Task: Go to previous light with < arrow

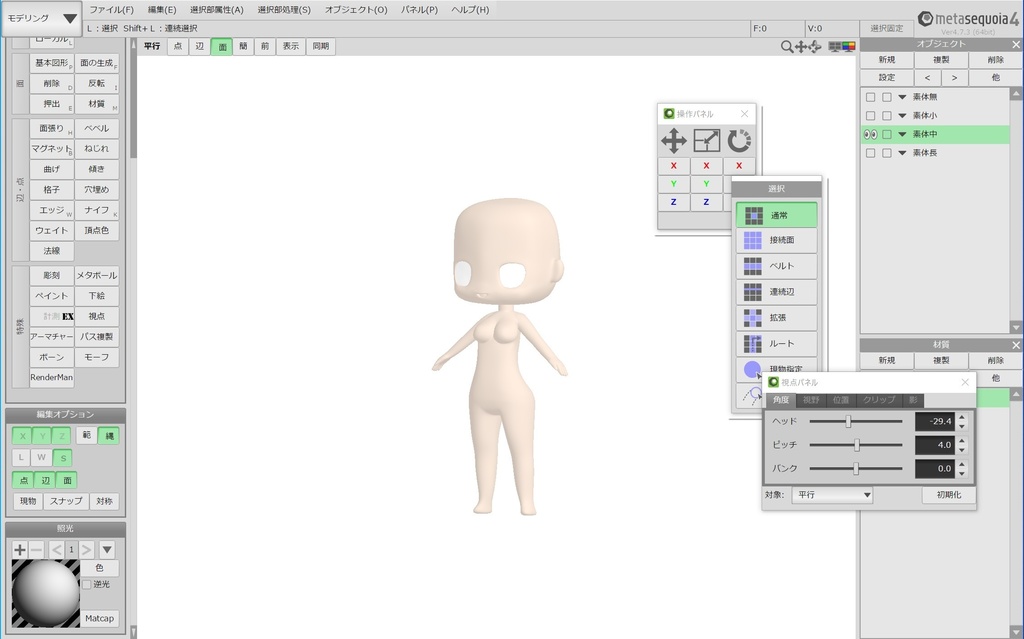Action: pos(57,549)
